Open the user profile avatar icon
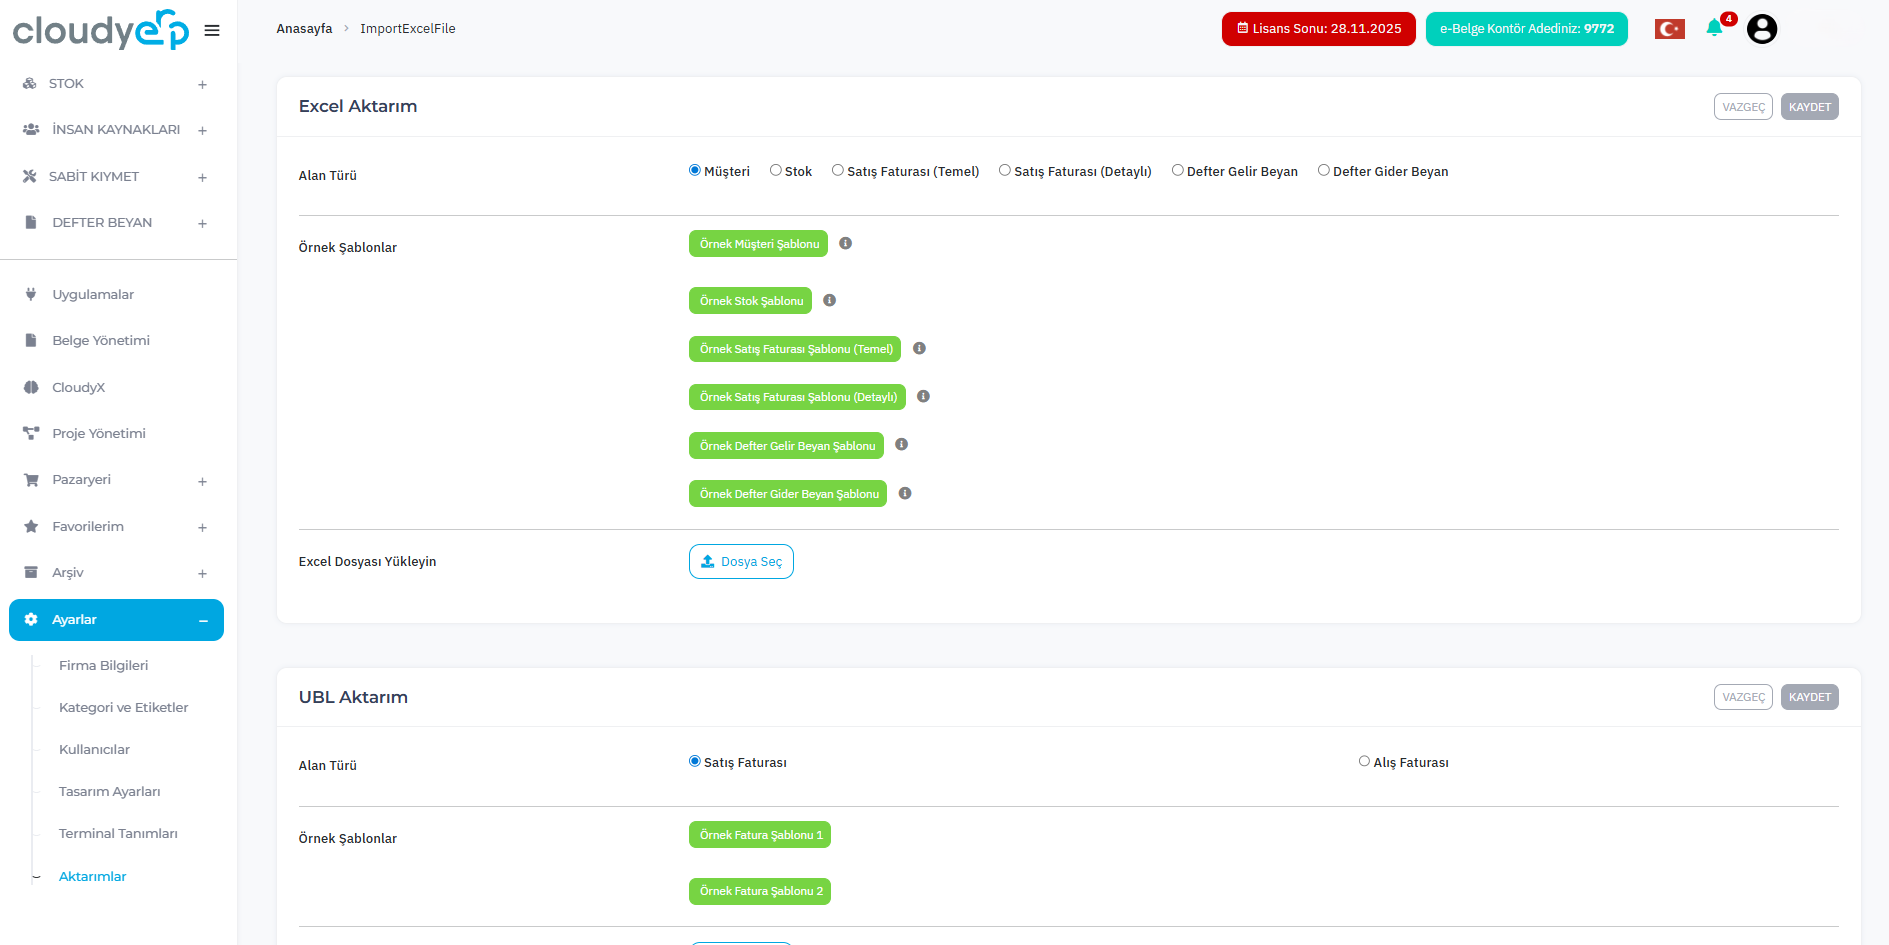 1761,29
